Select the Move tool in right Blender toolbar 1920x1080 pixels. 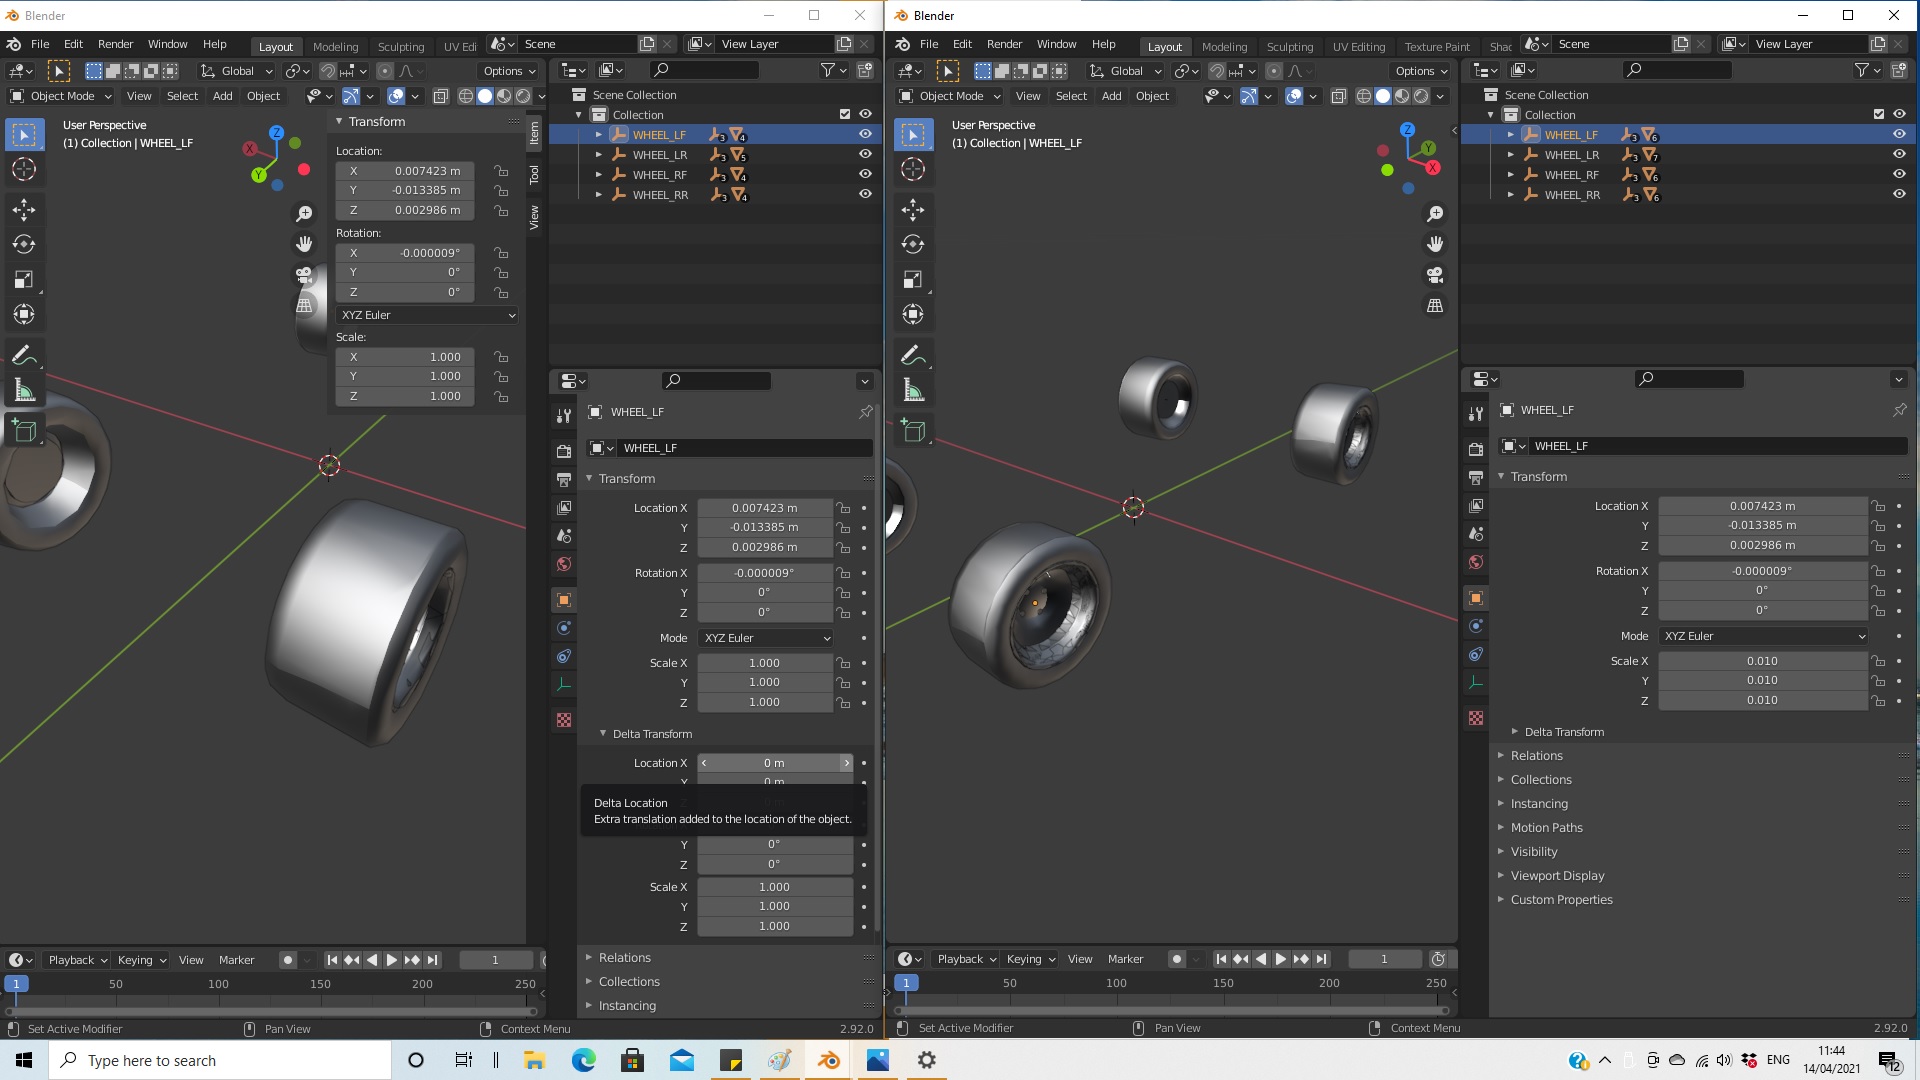pos(913,209)
